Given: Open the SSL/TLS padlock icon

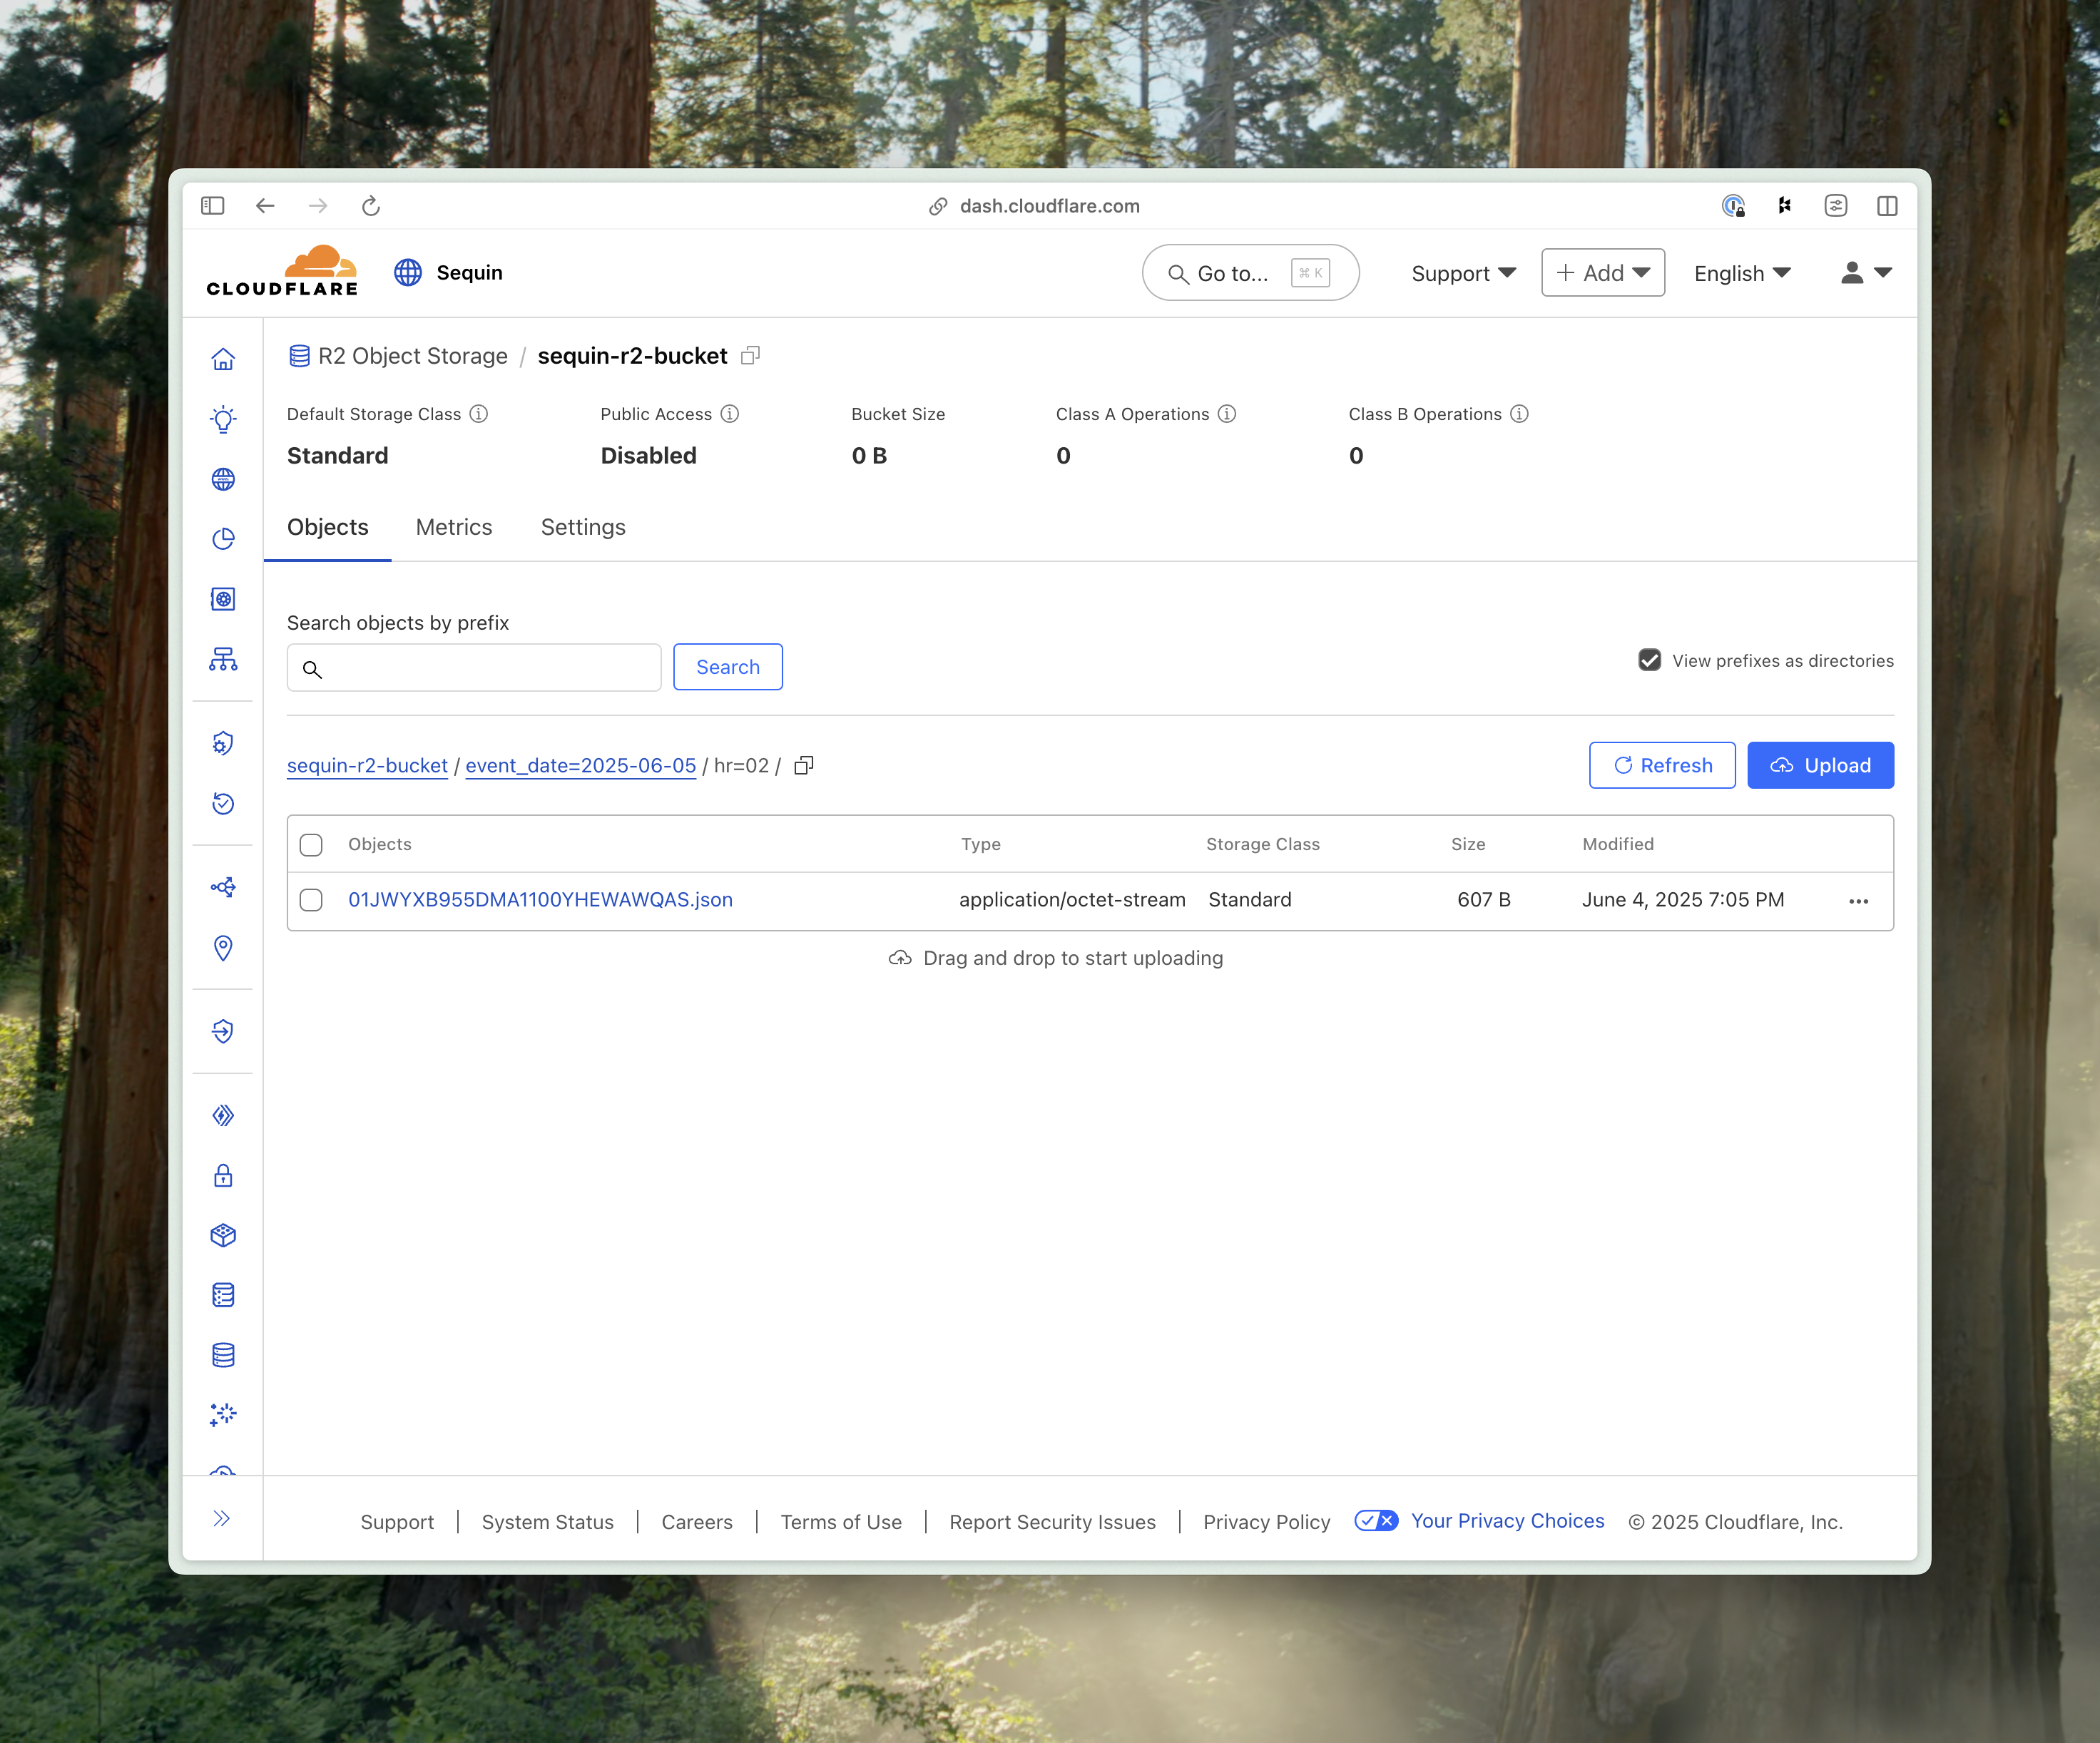Looking at the screenshot, I should click(x=223, y=1175).
